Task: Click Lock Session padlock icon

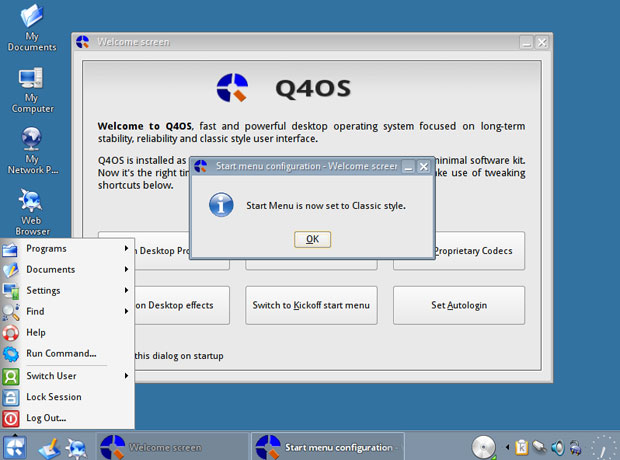Action: (x=10, y=398)
